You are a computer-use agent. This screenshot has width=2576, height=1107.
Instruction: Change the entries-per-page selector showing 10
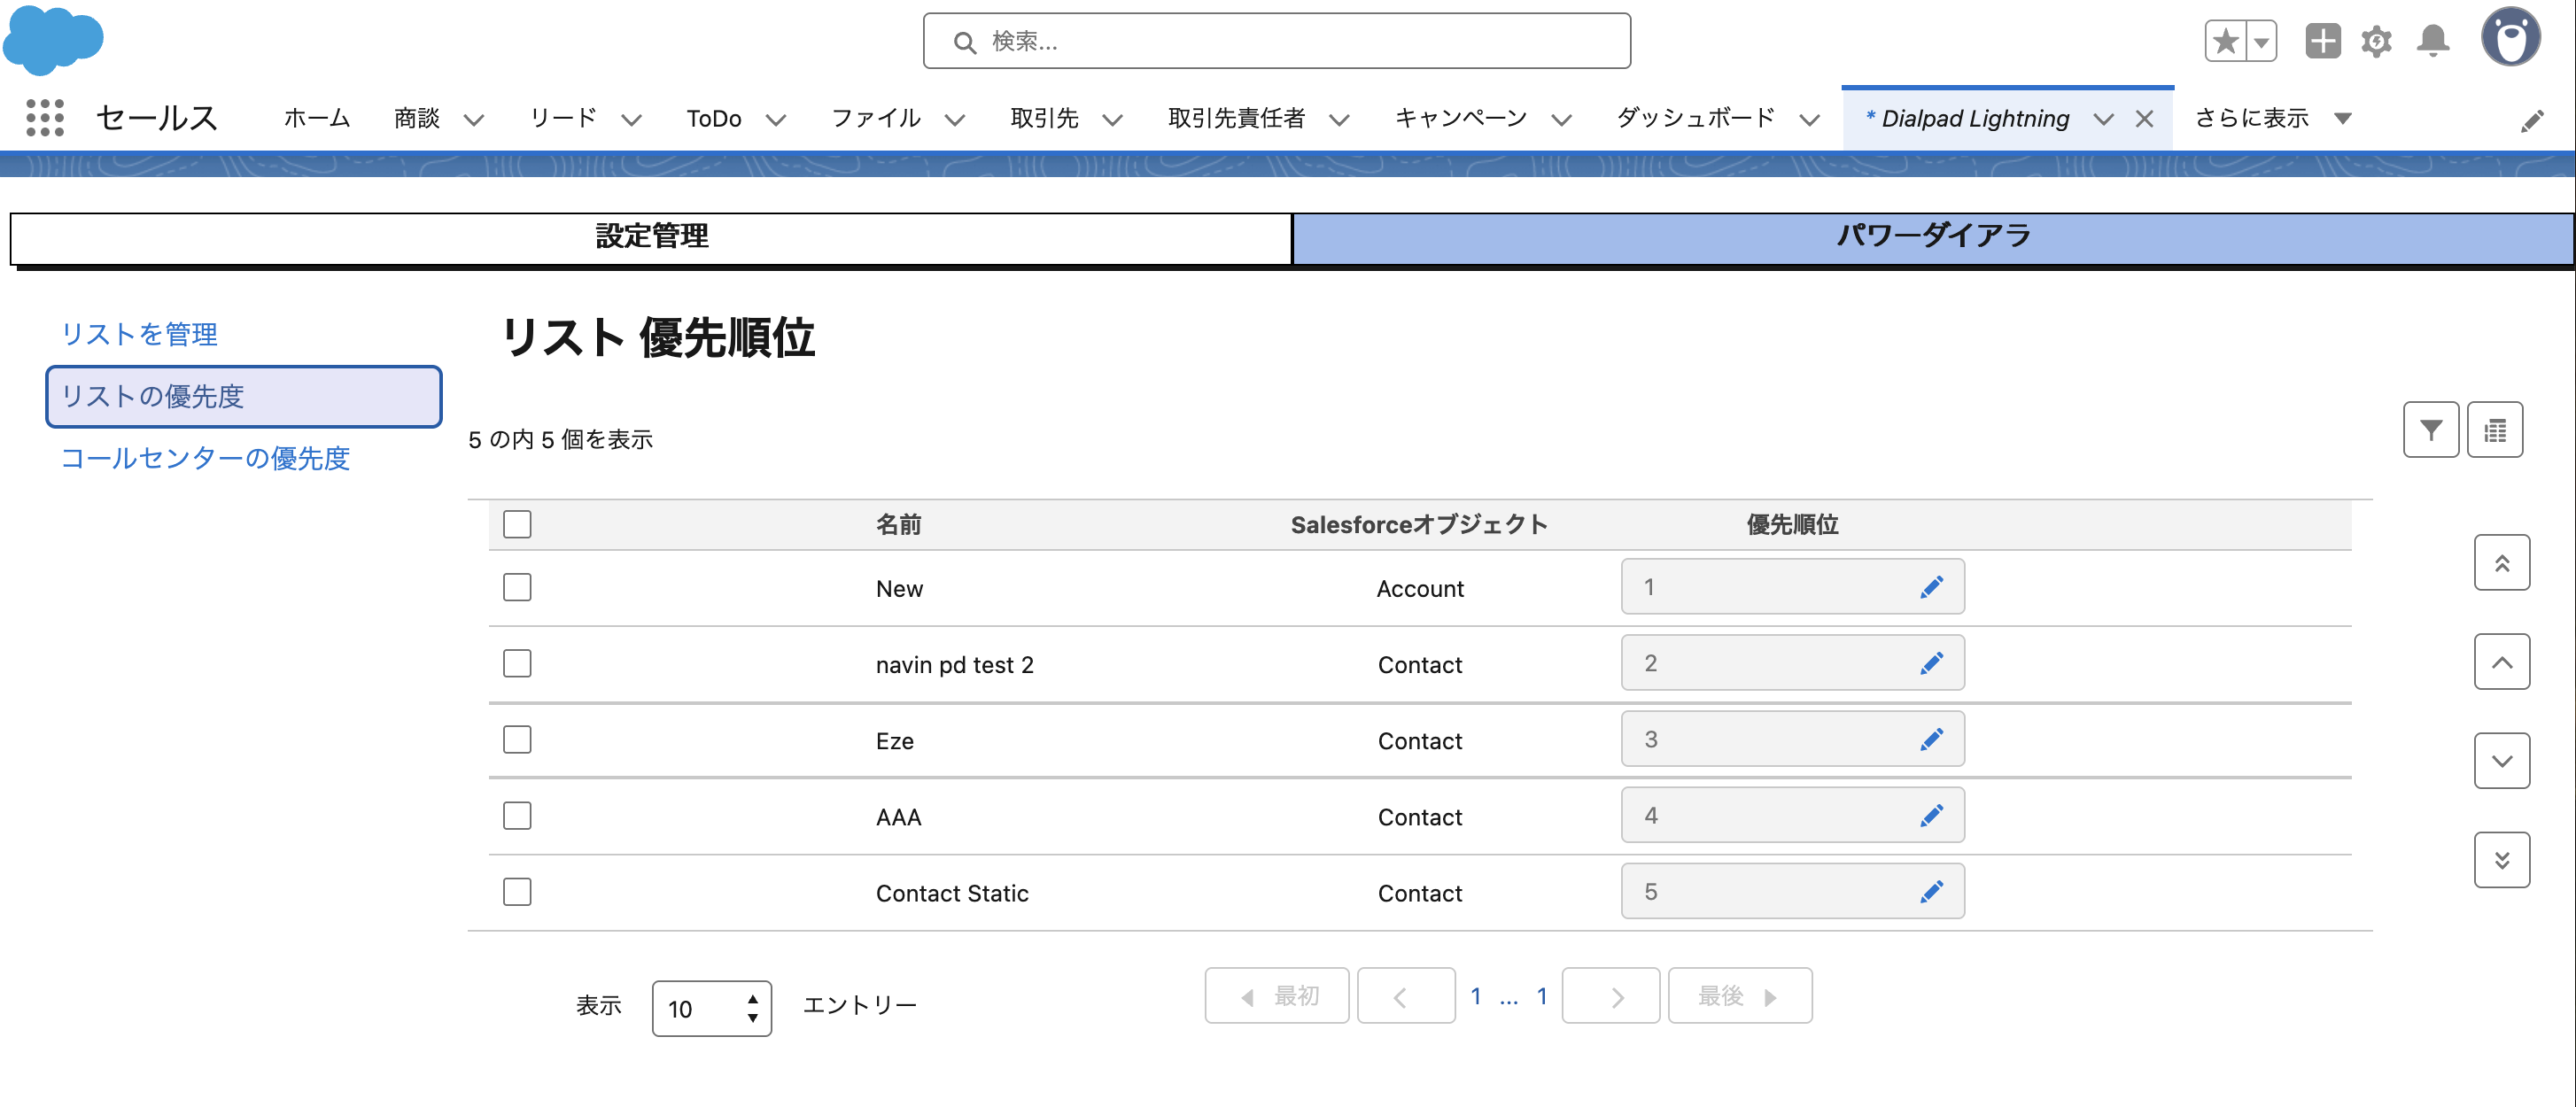(x=711, y=1008)
